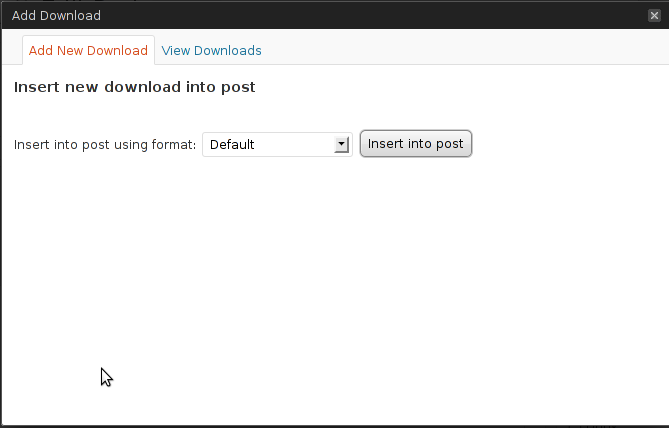The height and width of the screenshot is (428, 669).
Task: Click the 'Add Download' title text
Action: coord(56,16)
